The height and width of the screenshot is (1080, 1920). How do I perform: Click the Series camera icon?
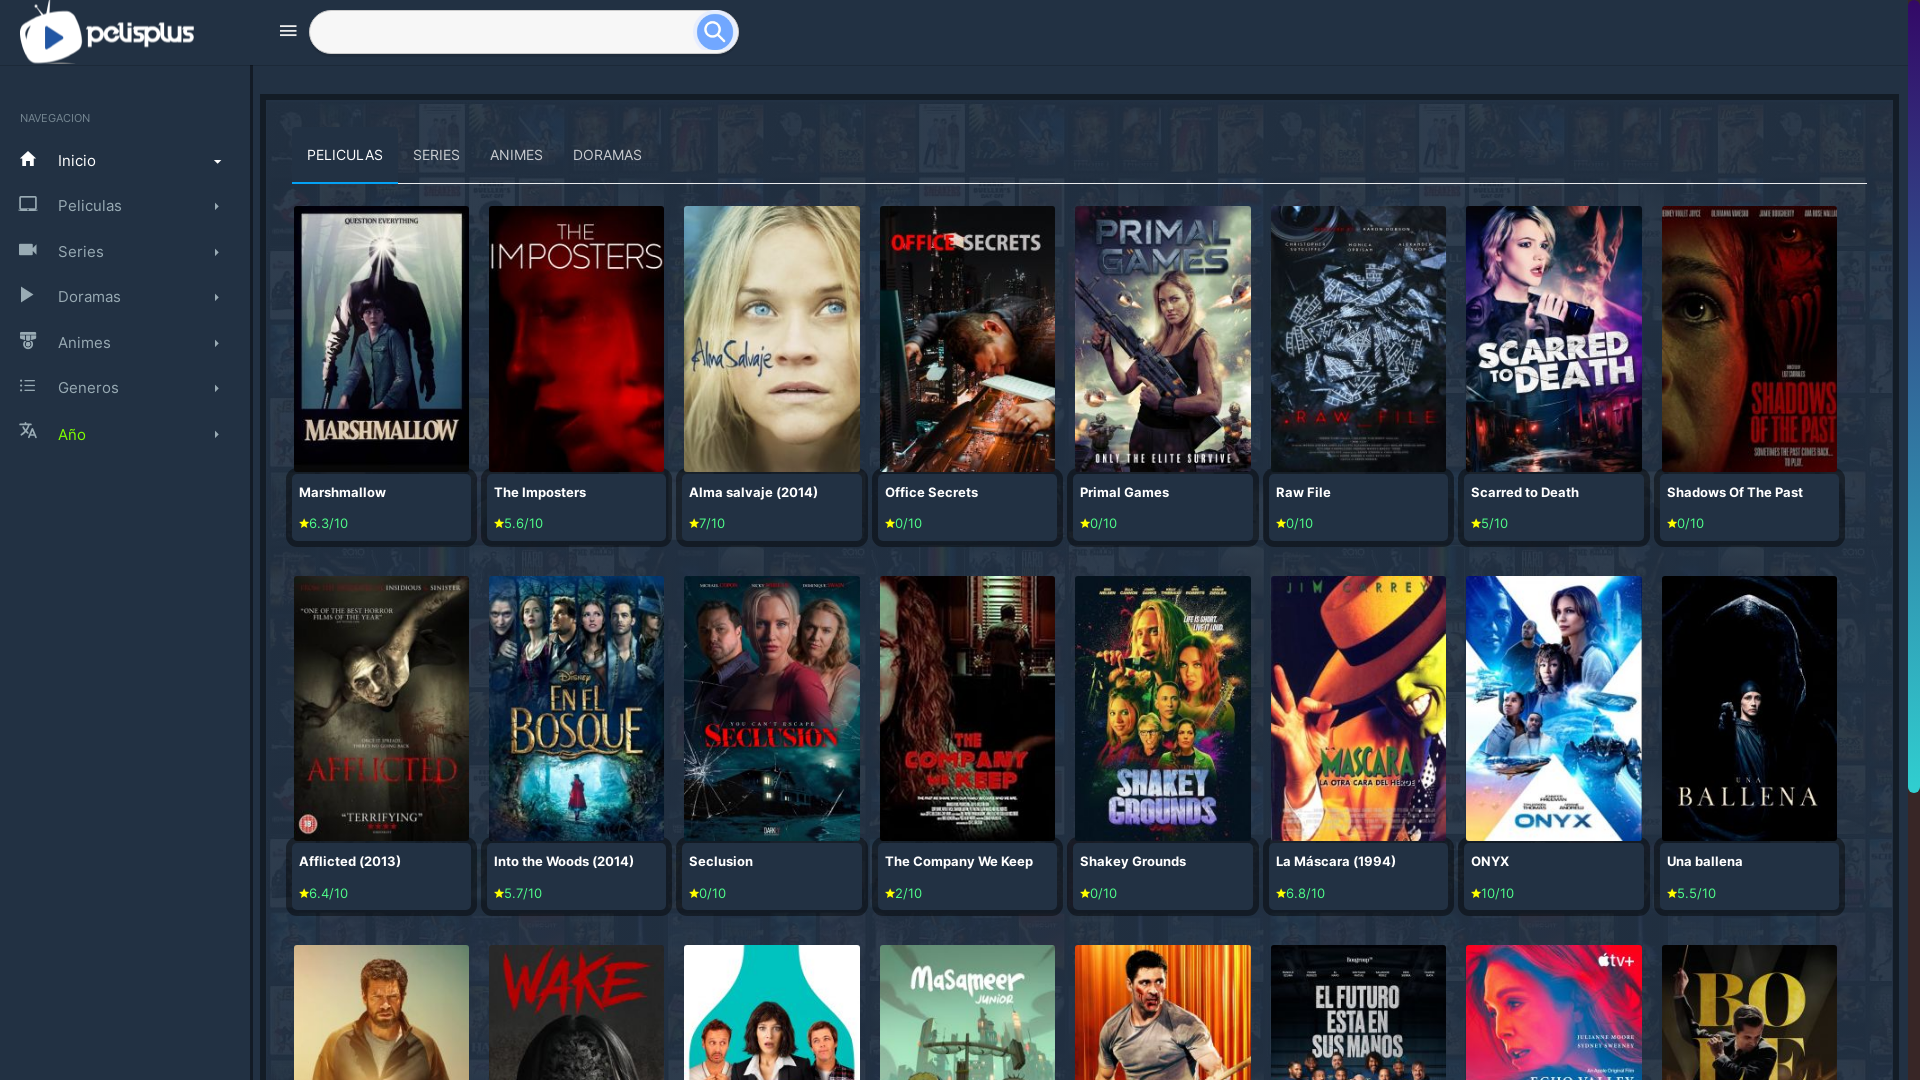click(28, 250)
